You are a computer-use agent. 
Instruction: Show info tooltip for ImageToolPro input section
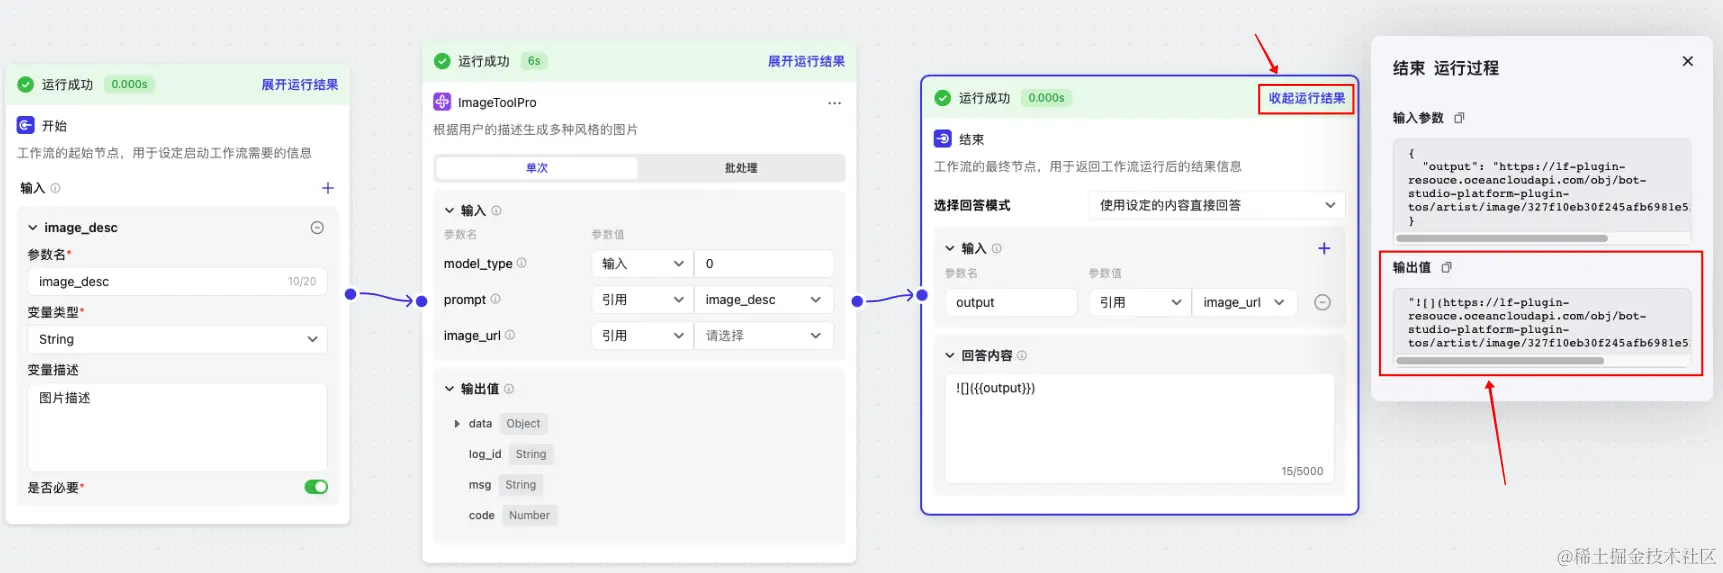coord(496,210)
